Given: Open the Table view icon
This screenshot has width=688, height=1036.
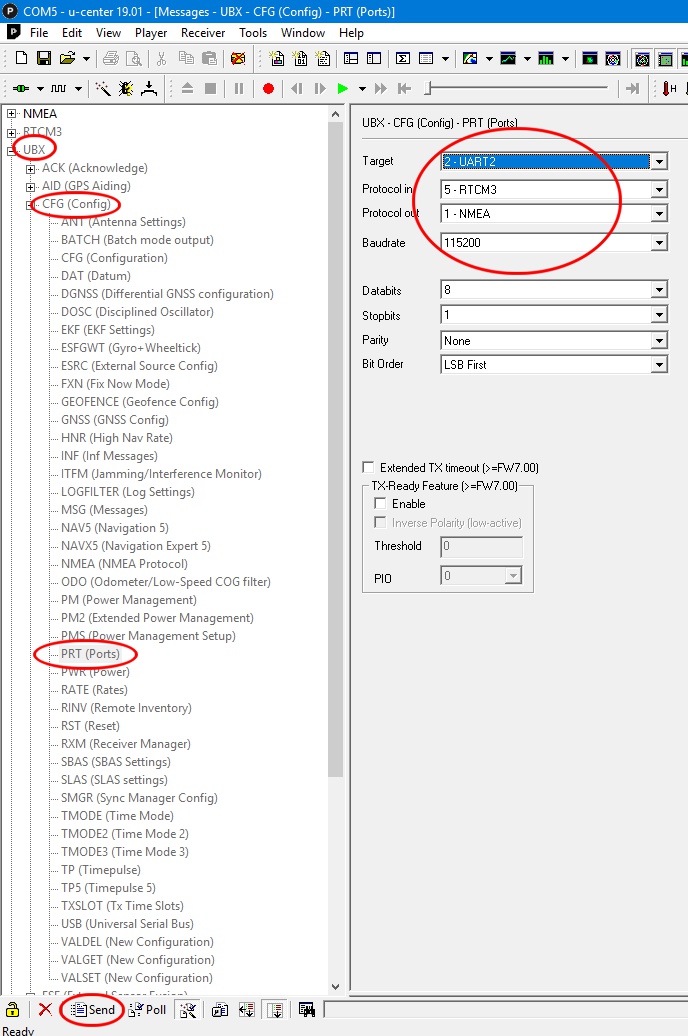Looking at the screenshot, I should click(x=426, y=59).
